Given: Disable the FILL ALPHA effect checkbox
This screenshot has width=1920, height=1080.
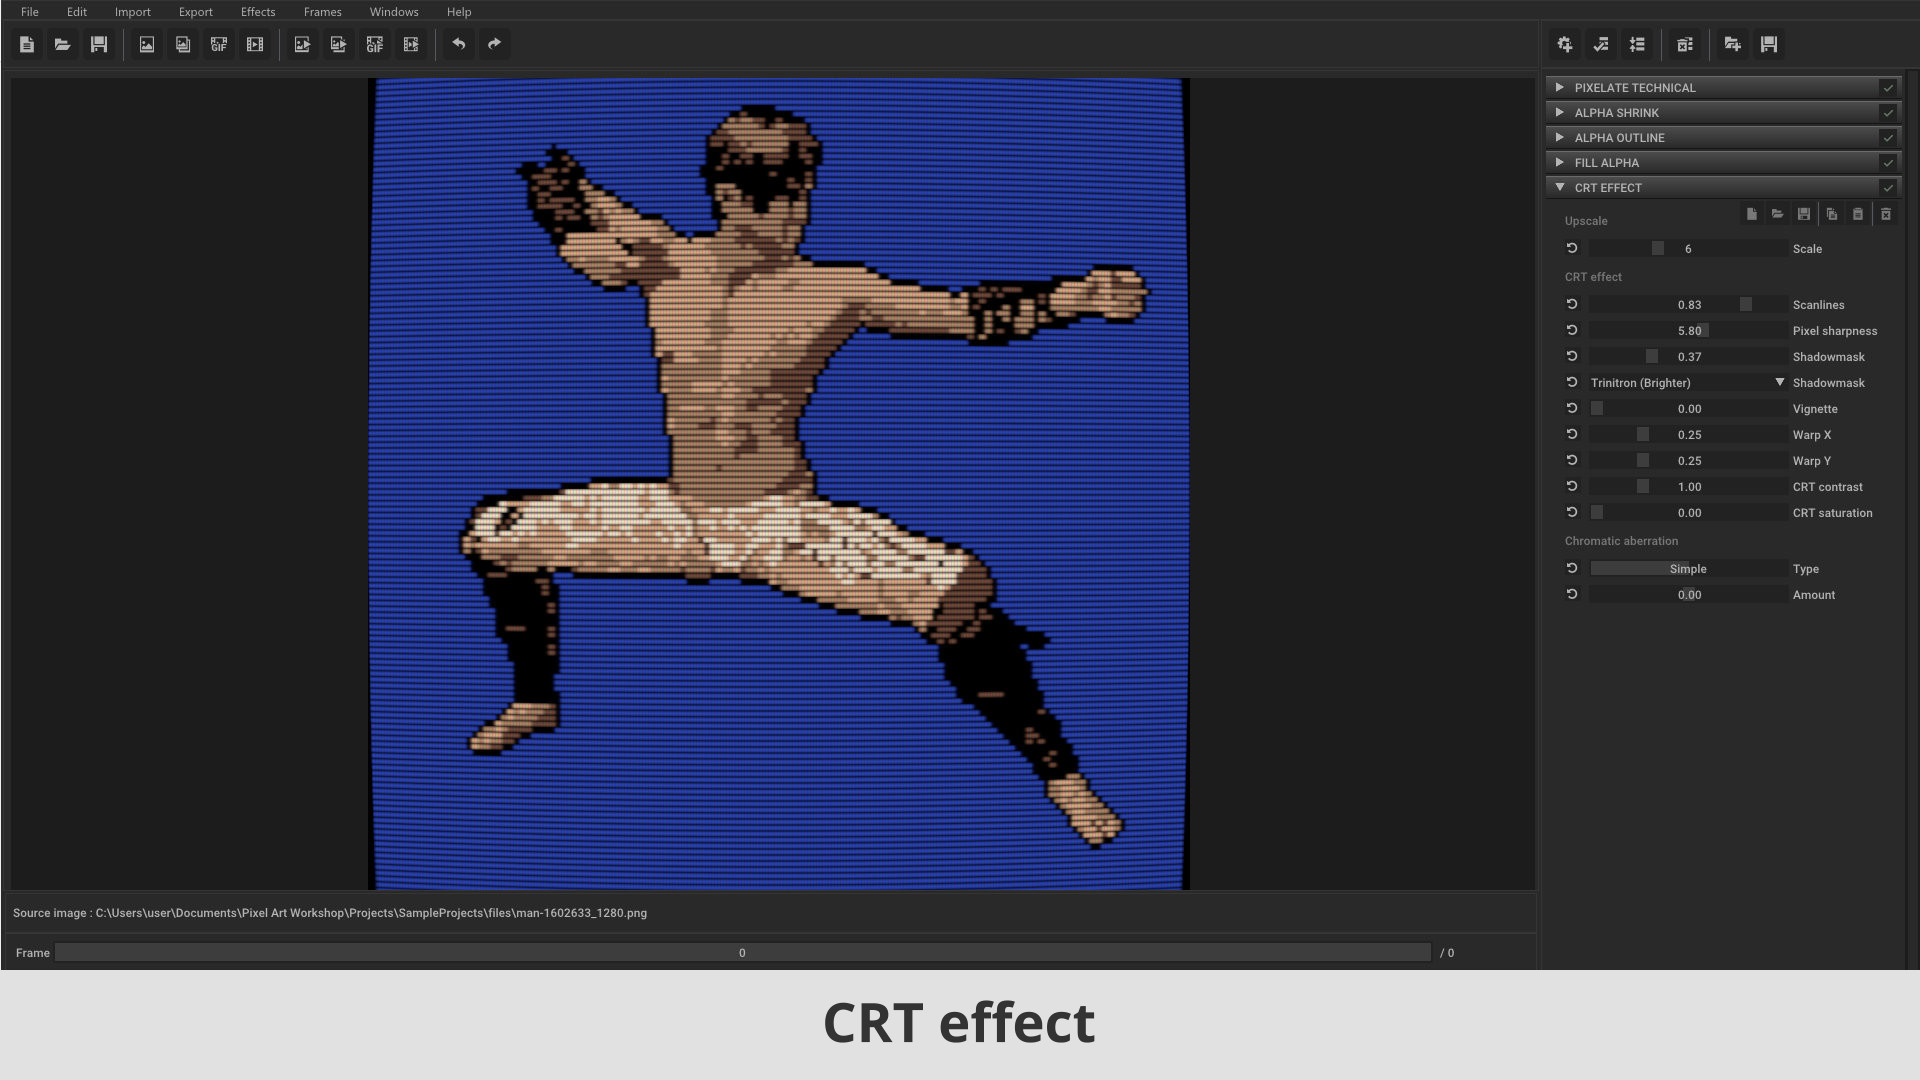Looking at the screenshot, I should point(1888,162).
